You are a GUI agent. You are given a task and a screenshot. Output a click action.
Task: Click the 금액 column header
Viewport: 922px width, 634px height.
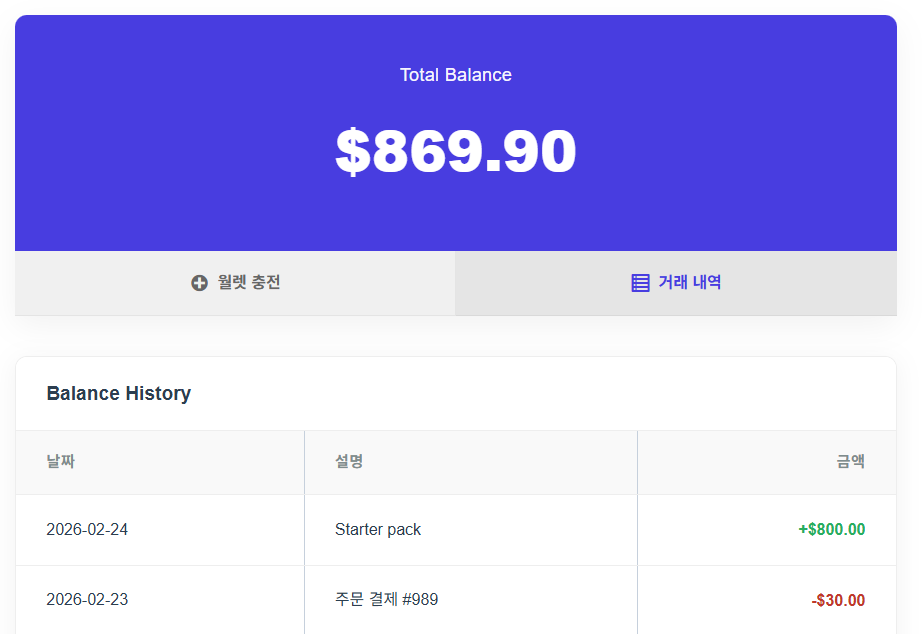851,461
